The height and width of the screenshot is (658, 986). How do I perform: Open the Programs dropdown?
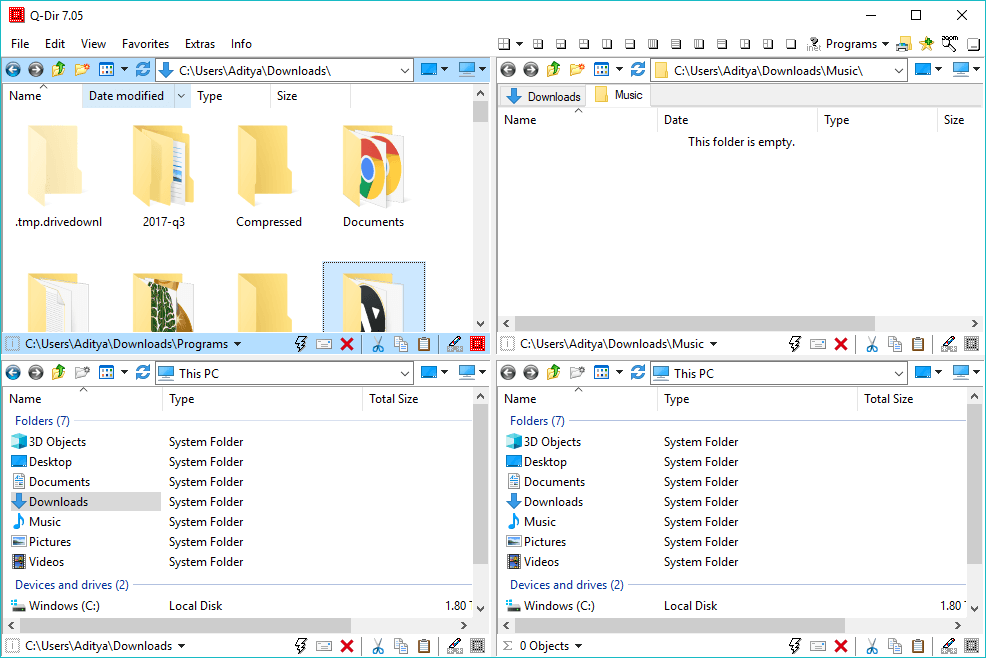coord(858,44)
